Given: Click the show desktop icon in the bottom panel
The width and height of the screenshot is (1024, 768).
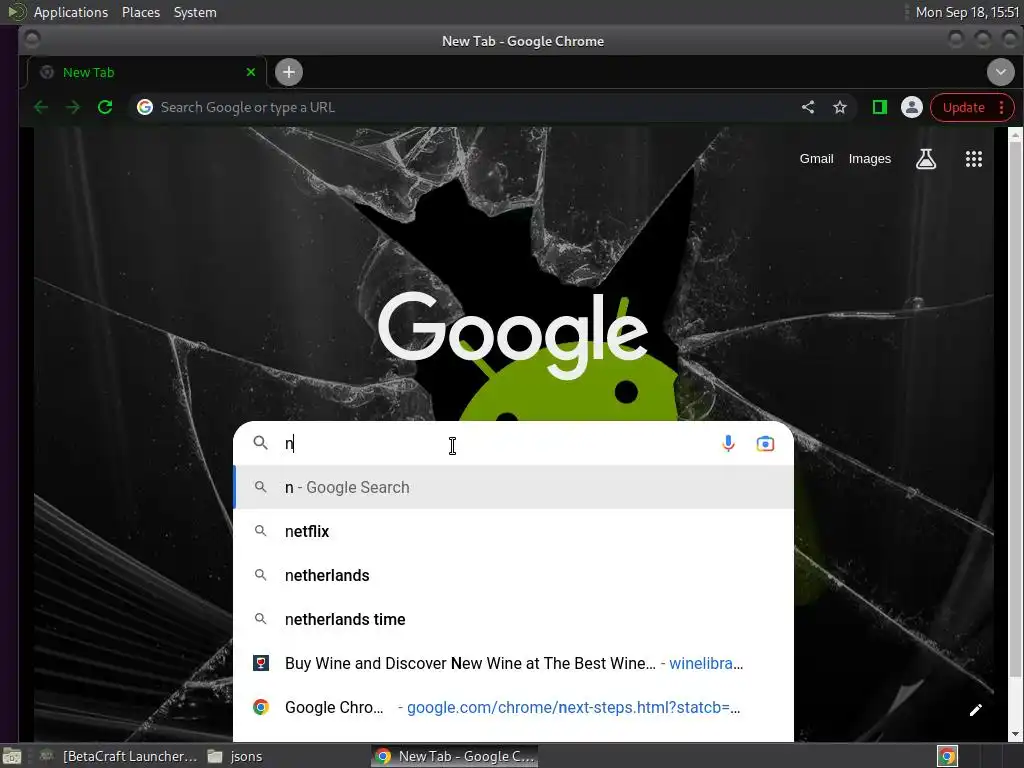Looking at the screenshot, I should [12, 756].
